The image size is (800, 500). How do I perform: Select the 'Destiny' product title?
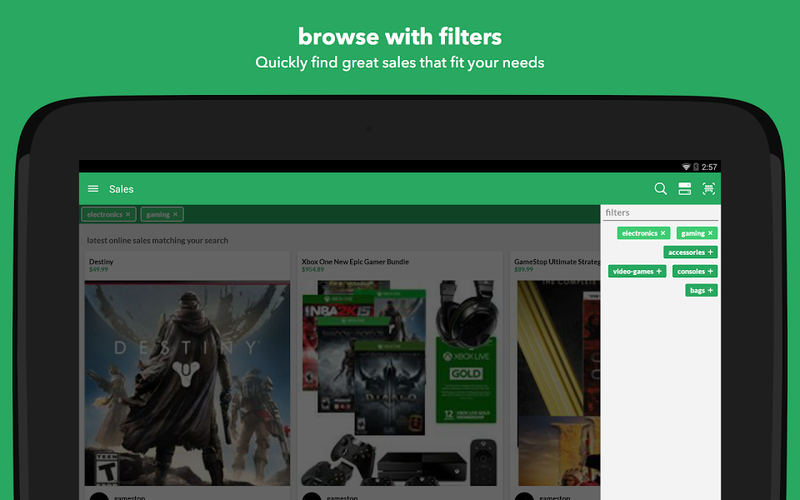pyautogui.click(x=101, y=262)
